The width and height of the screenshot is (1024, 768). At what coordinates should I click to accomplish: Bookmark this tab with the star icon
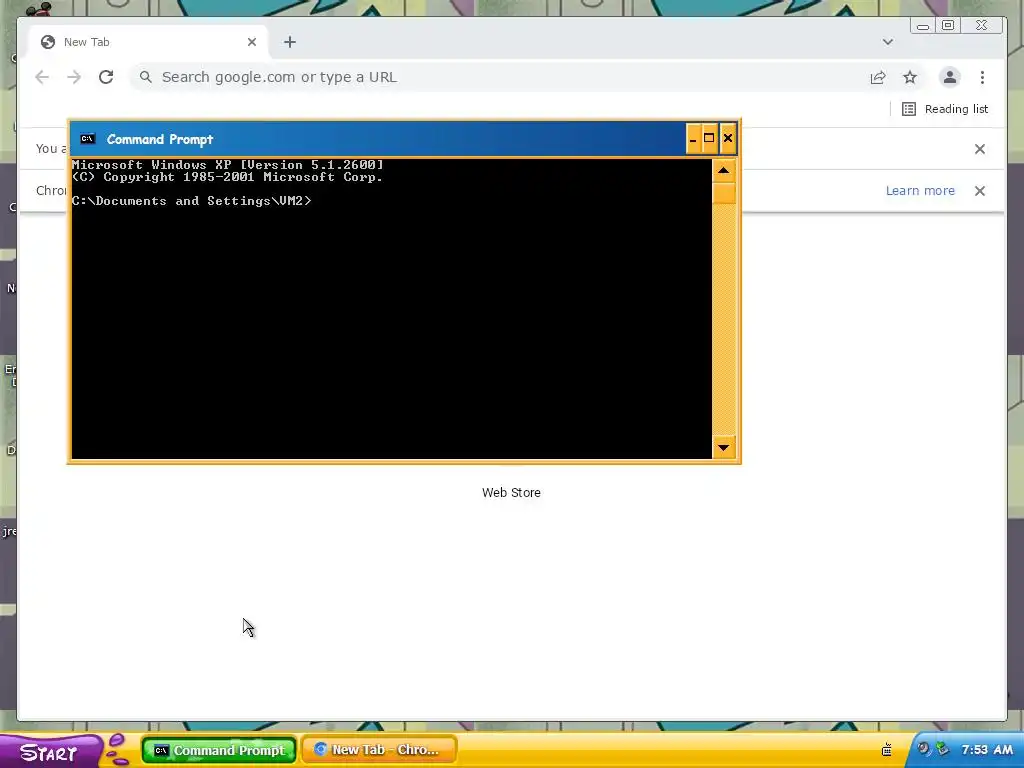tap(910, 77)
